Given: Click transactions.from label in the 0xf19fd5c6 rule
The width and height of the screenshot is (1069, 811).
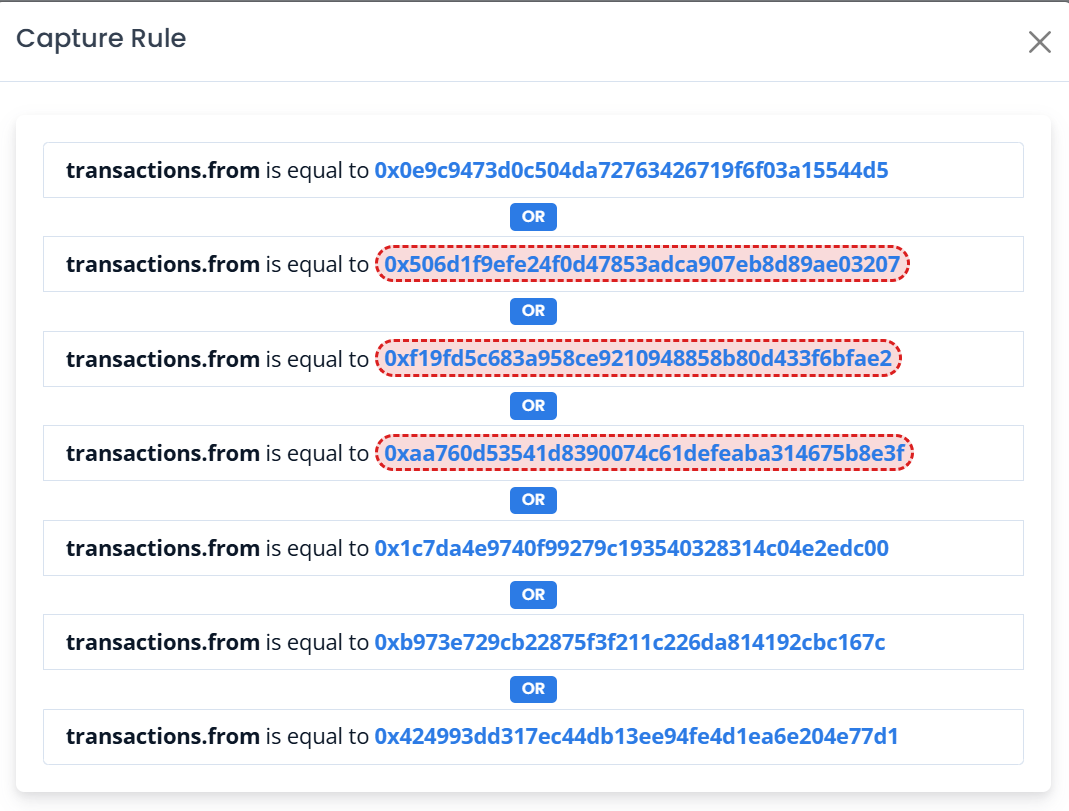Looking at the screenshot, I should 163,359.
